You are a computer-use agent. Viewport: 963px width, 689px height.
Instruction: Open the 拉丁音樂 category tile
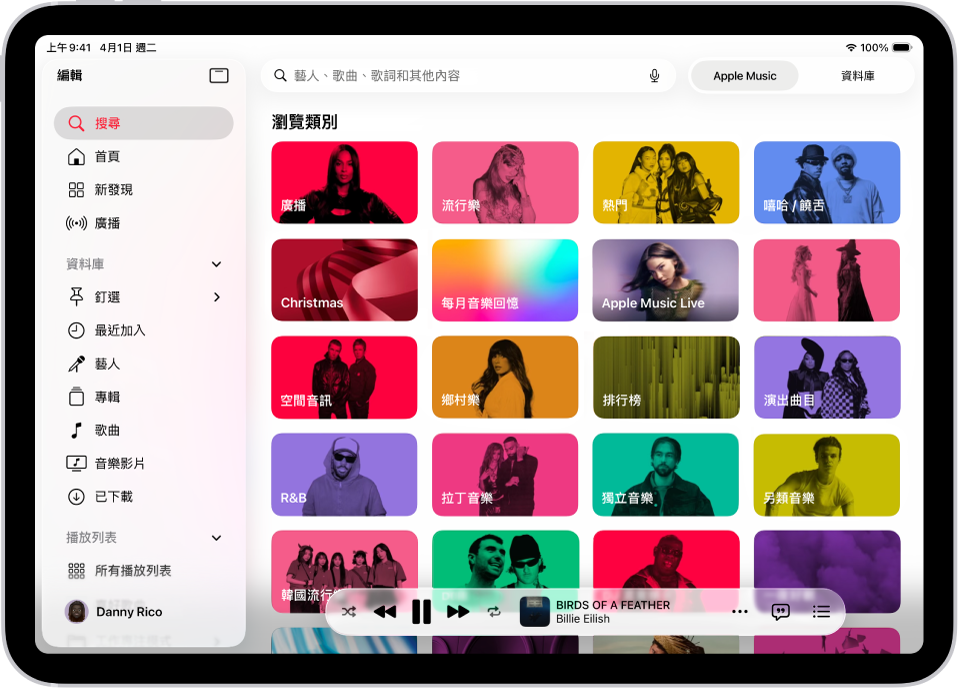[x=505, y=475]
